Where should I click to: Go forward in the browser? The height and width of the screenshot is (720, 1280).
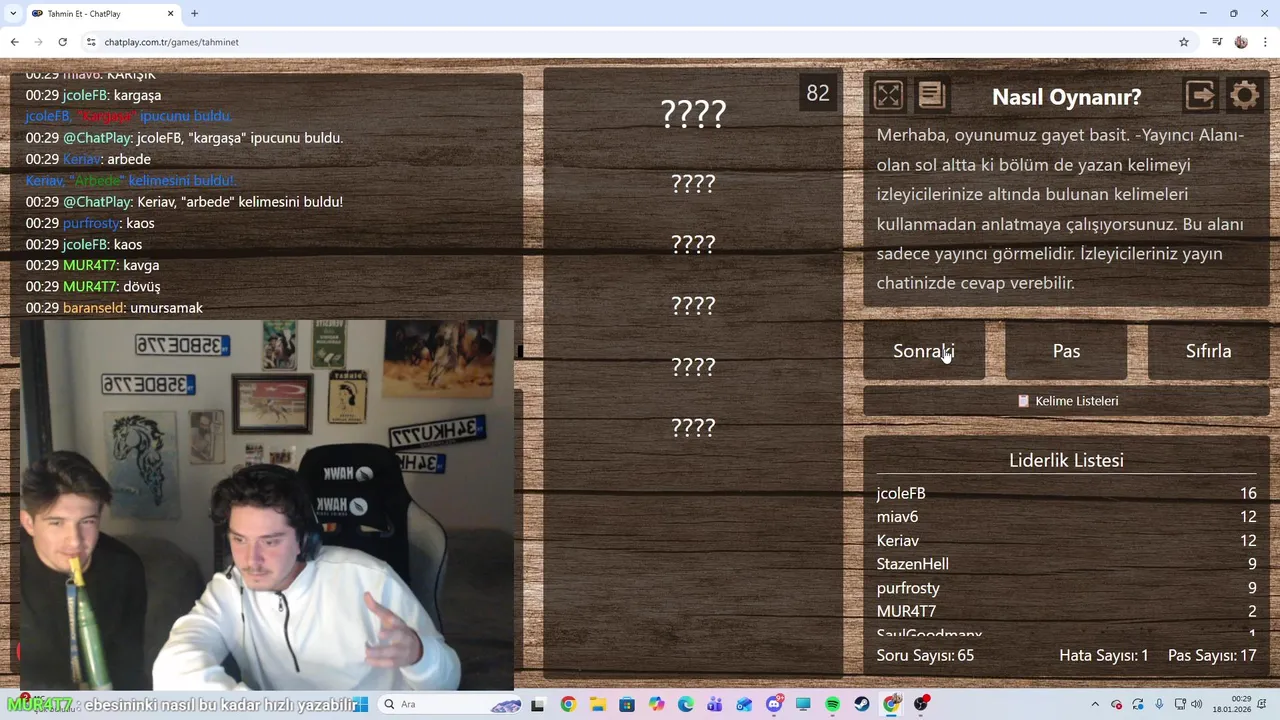pyautogui.click(x=38, y=42)
